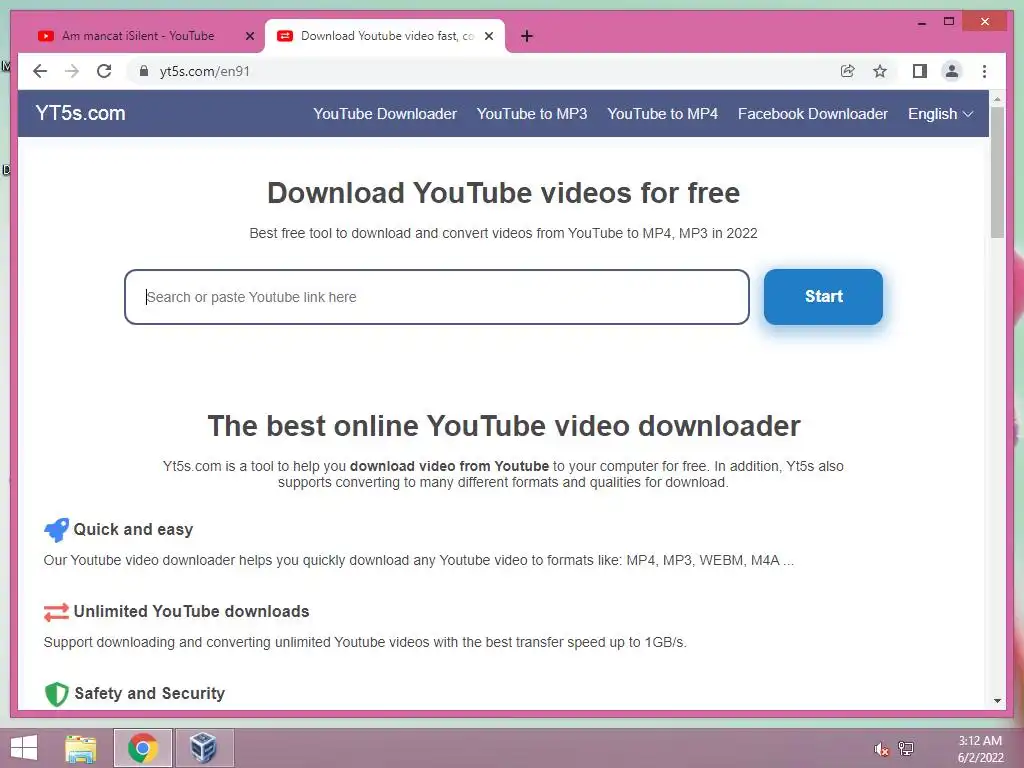1024x768 pixels.
Task: Click the Safety and Security heading
Action: coord(150,694)
